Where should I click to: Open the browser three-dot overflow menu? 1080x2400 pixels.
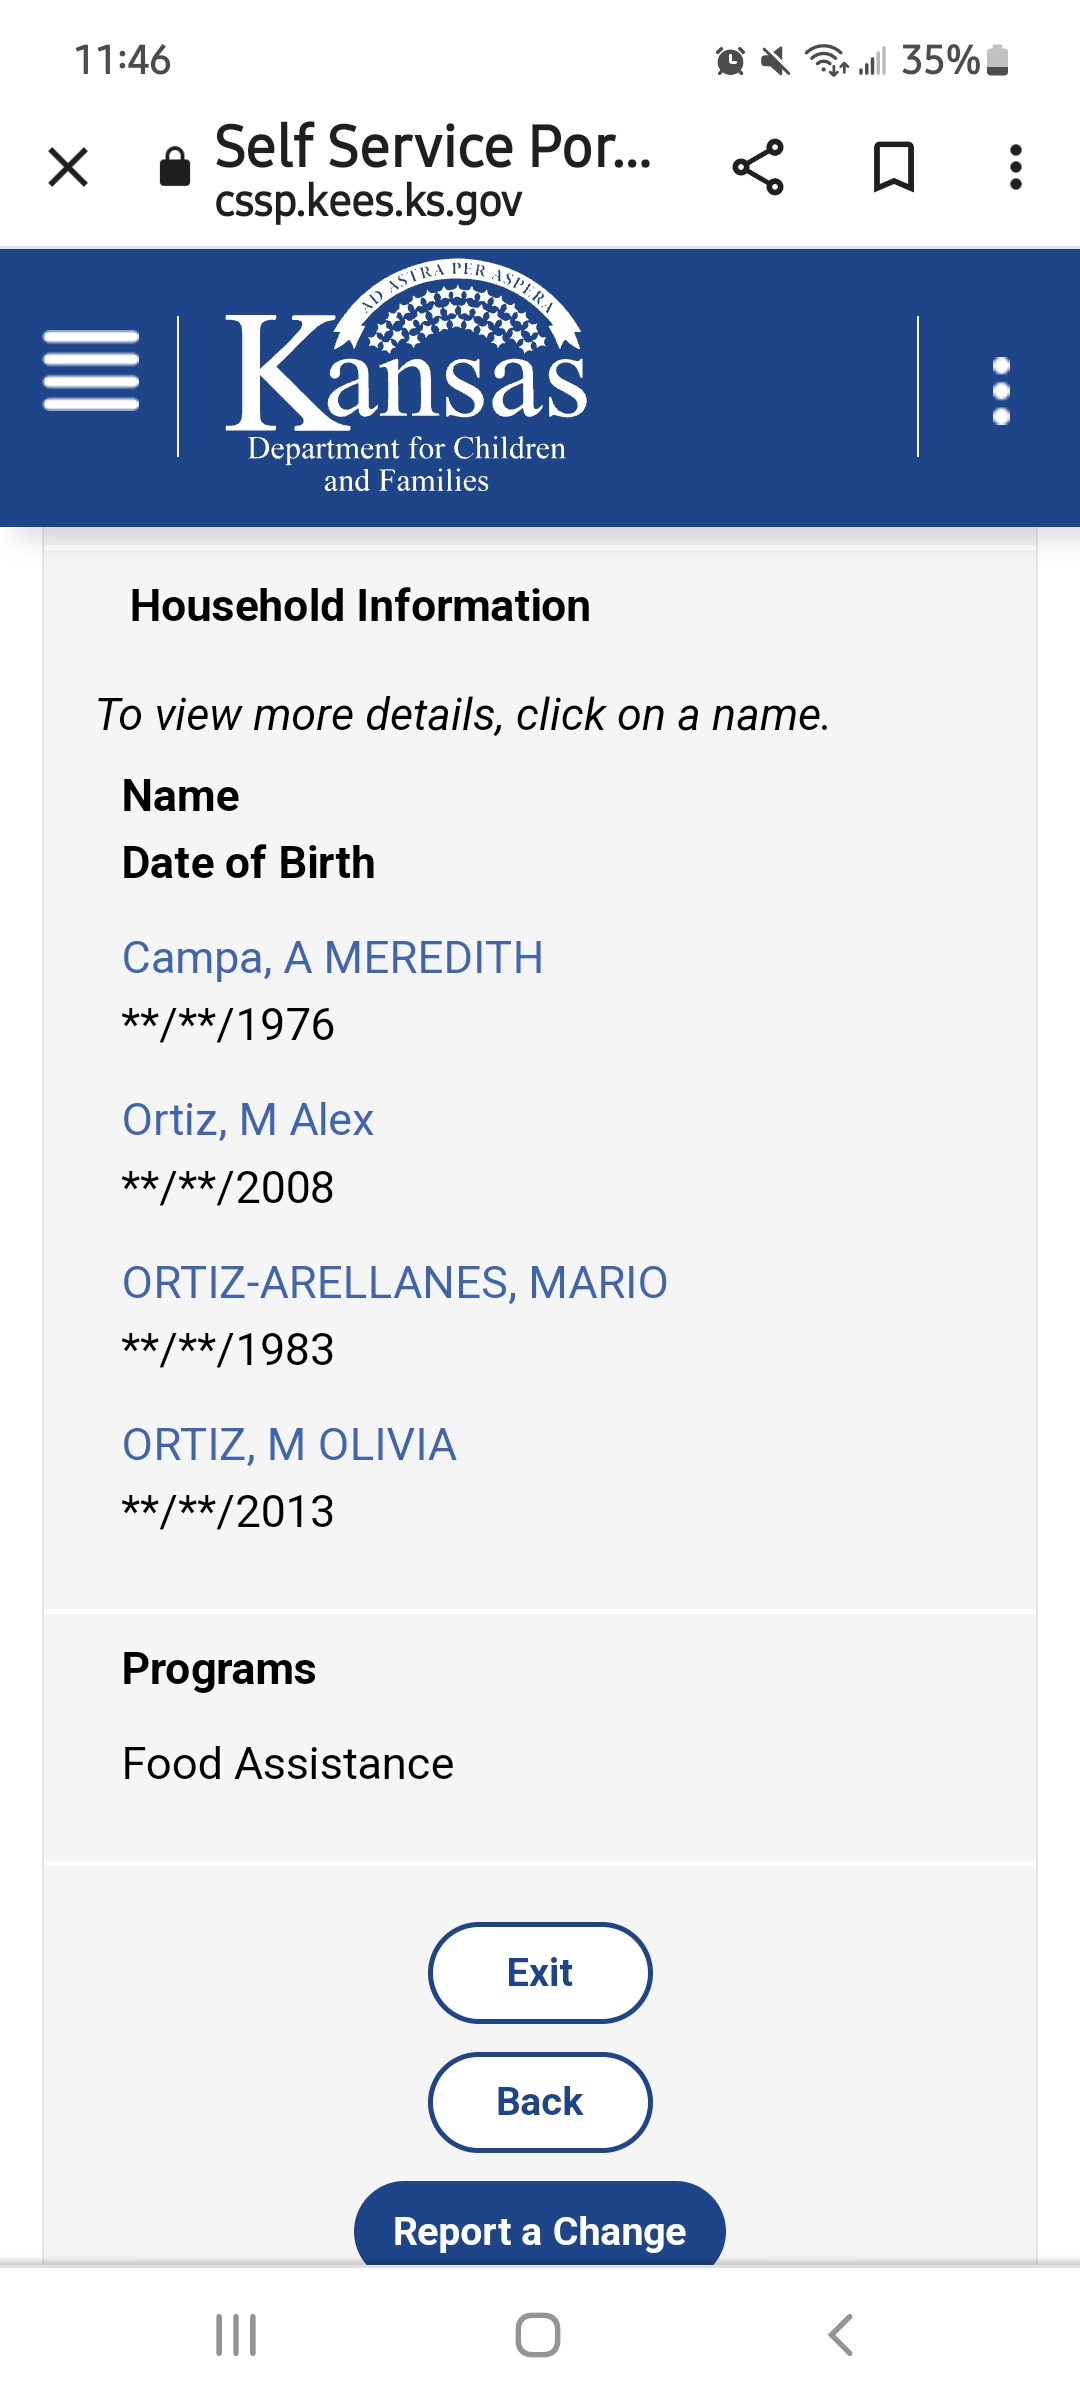(1016, 167)
